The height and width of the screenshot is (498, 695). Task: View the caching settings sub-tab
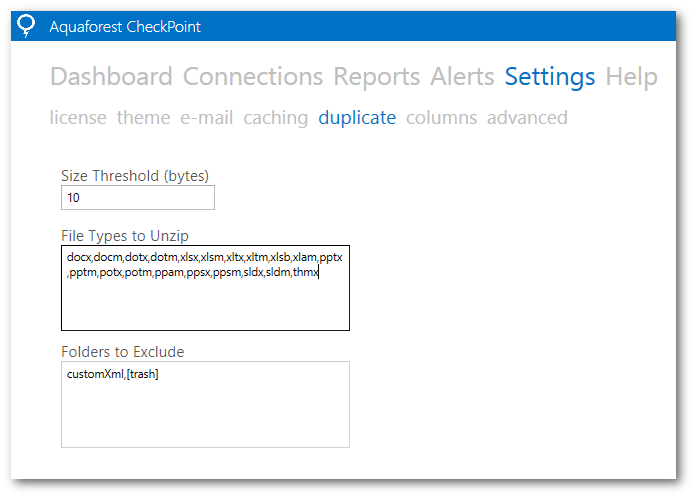(x=275, y=118)
